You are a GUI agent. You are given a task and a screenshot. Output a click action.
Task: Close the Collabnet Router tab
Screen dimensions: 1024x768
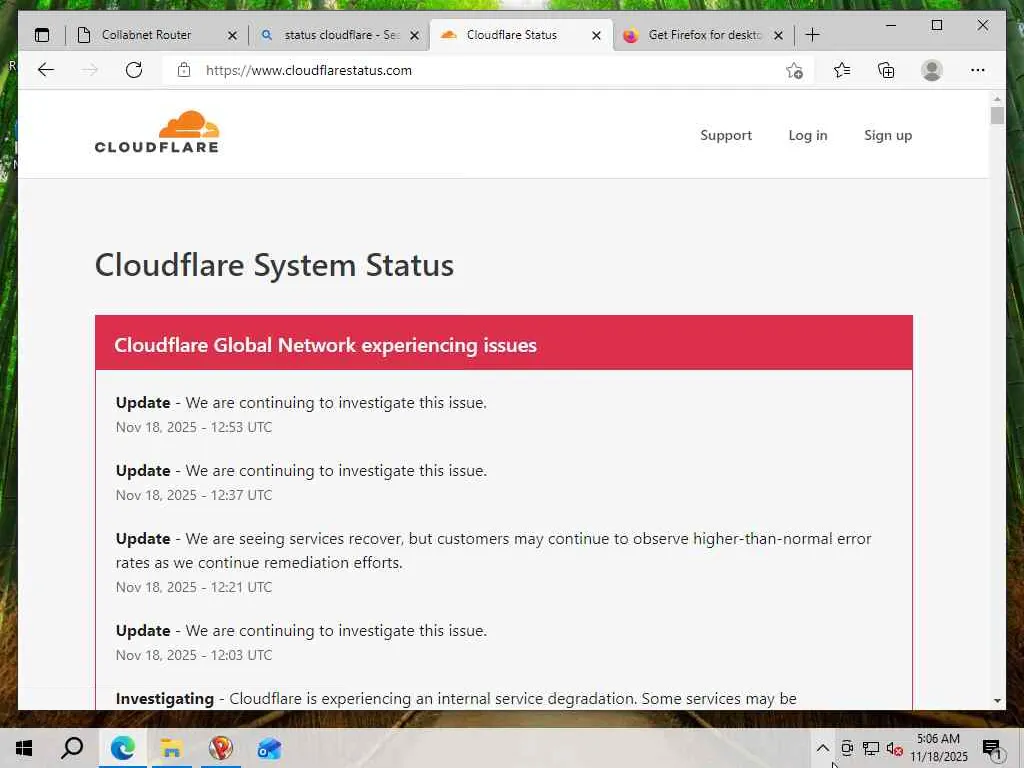[x=232, y=36]
